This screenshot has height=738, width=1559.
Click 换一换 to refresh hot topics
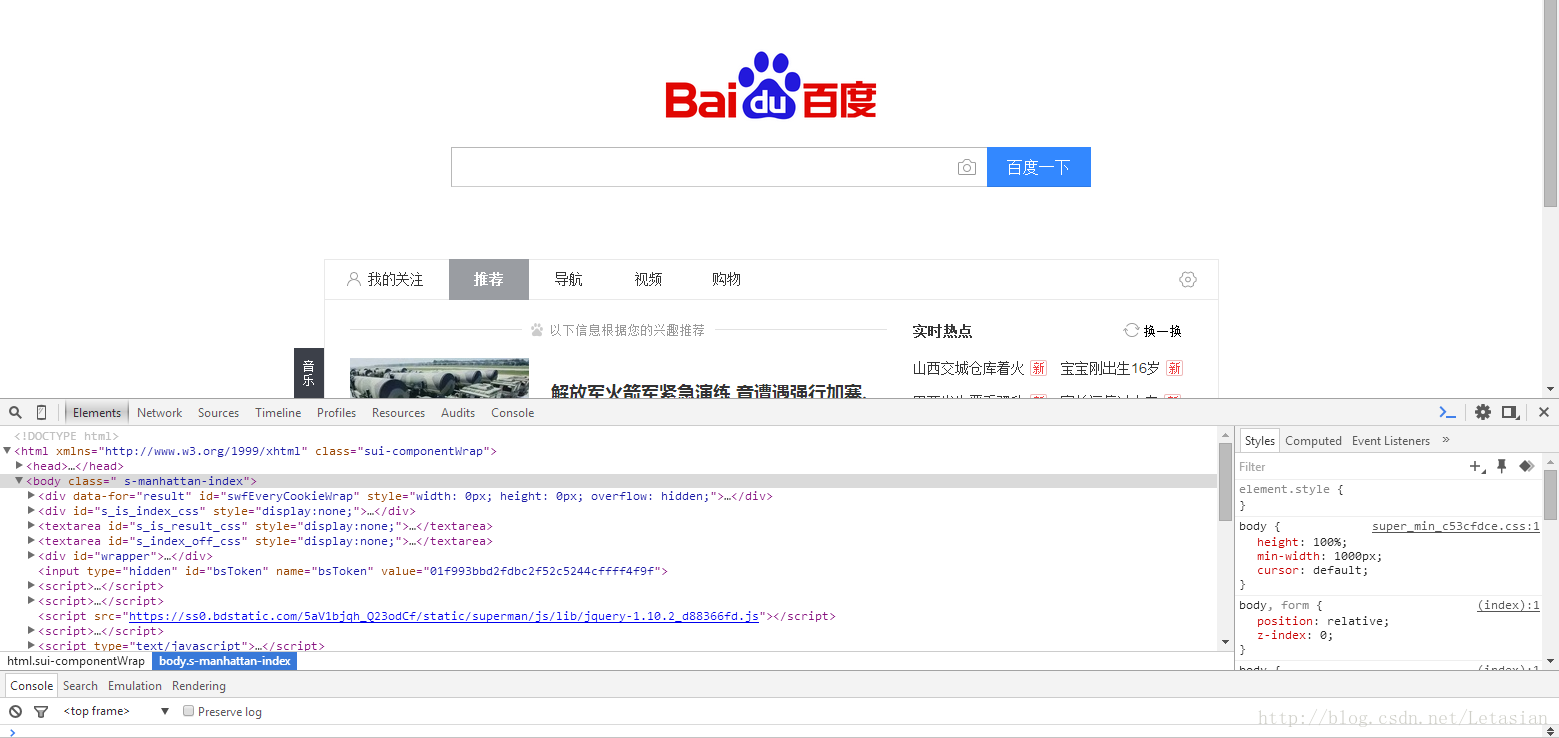pyautogui.click(x=1162, y=330)
